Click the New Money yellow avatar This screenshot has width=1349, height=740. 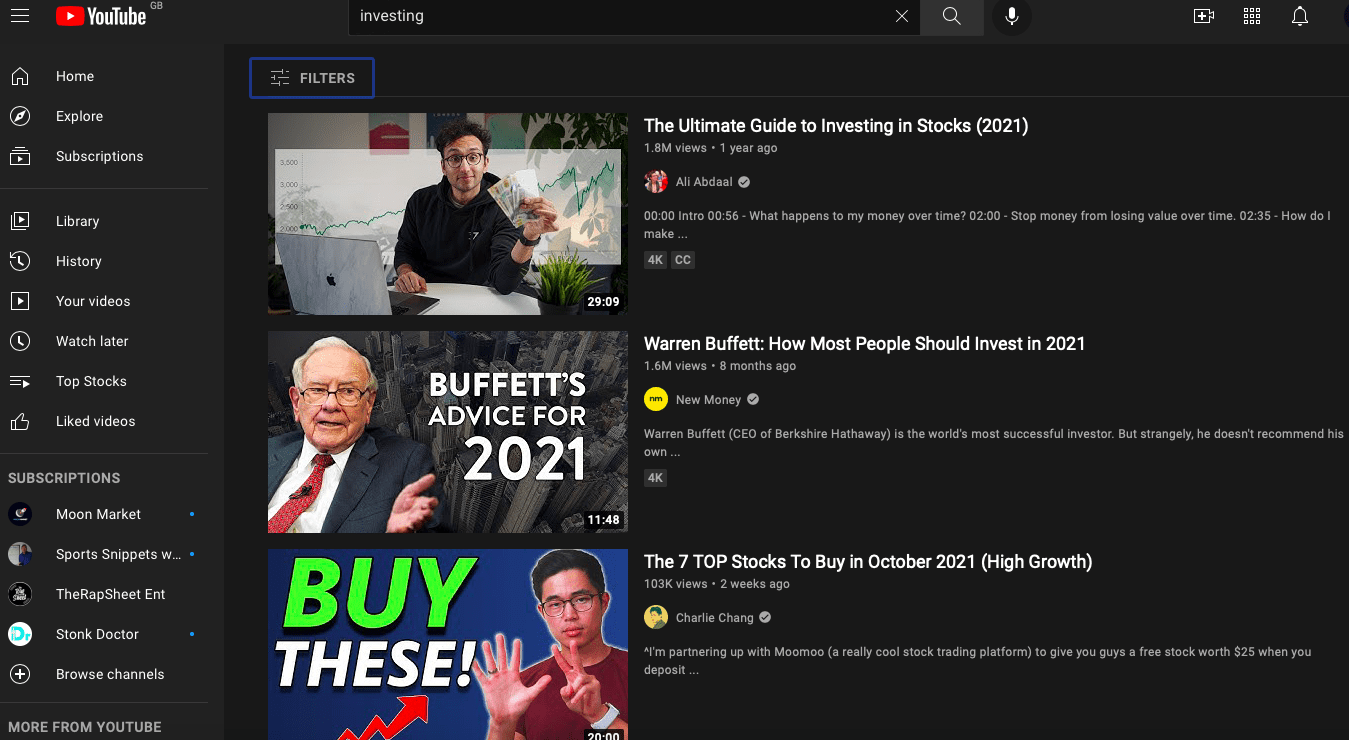point(656,400)
